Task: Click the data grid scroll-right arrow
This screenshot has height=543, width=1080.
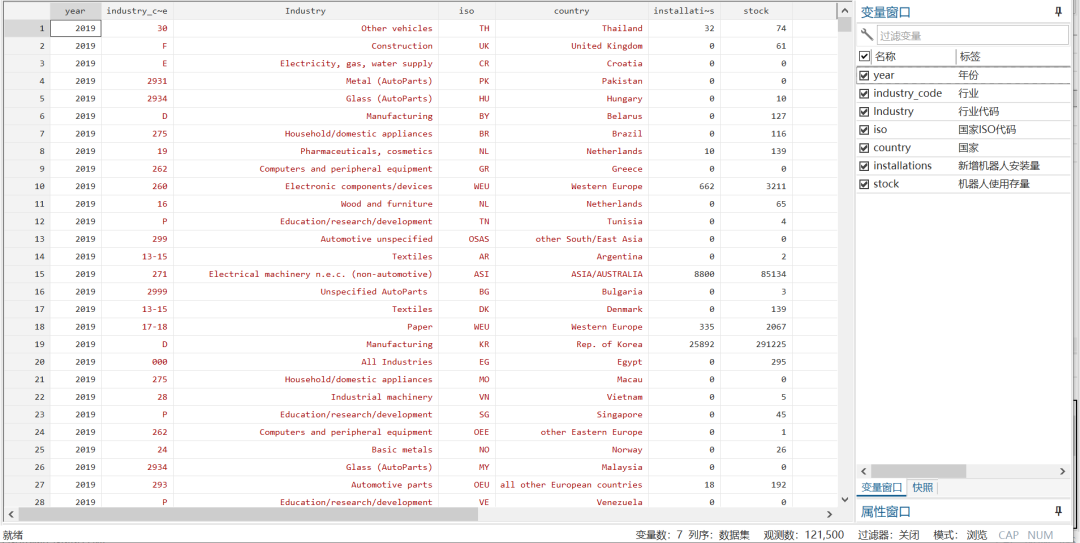Action: (830, 514)
